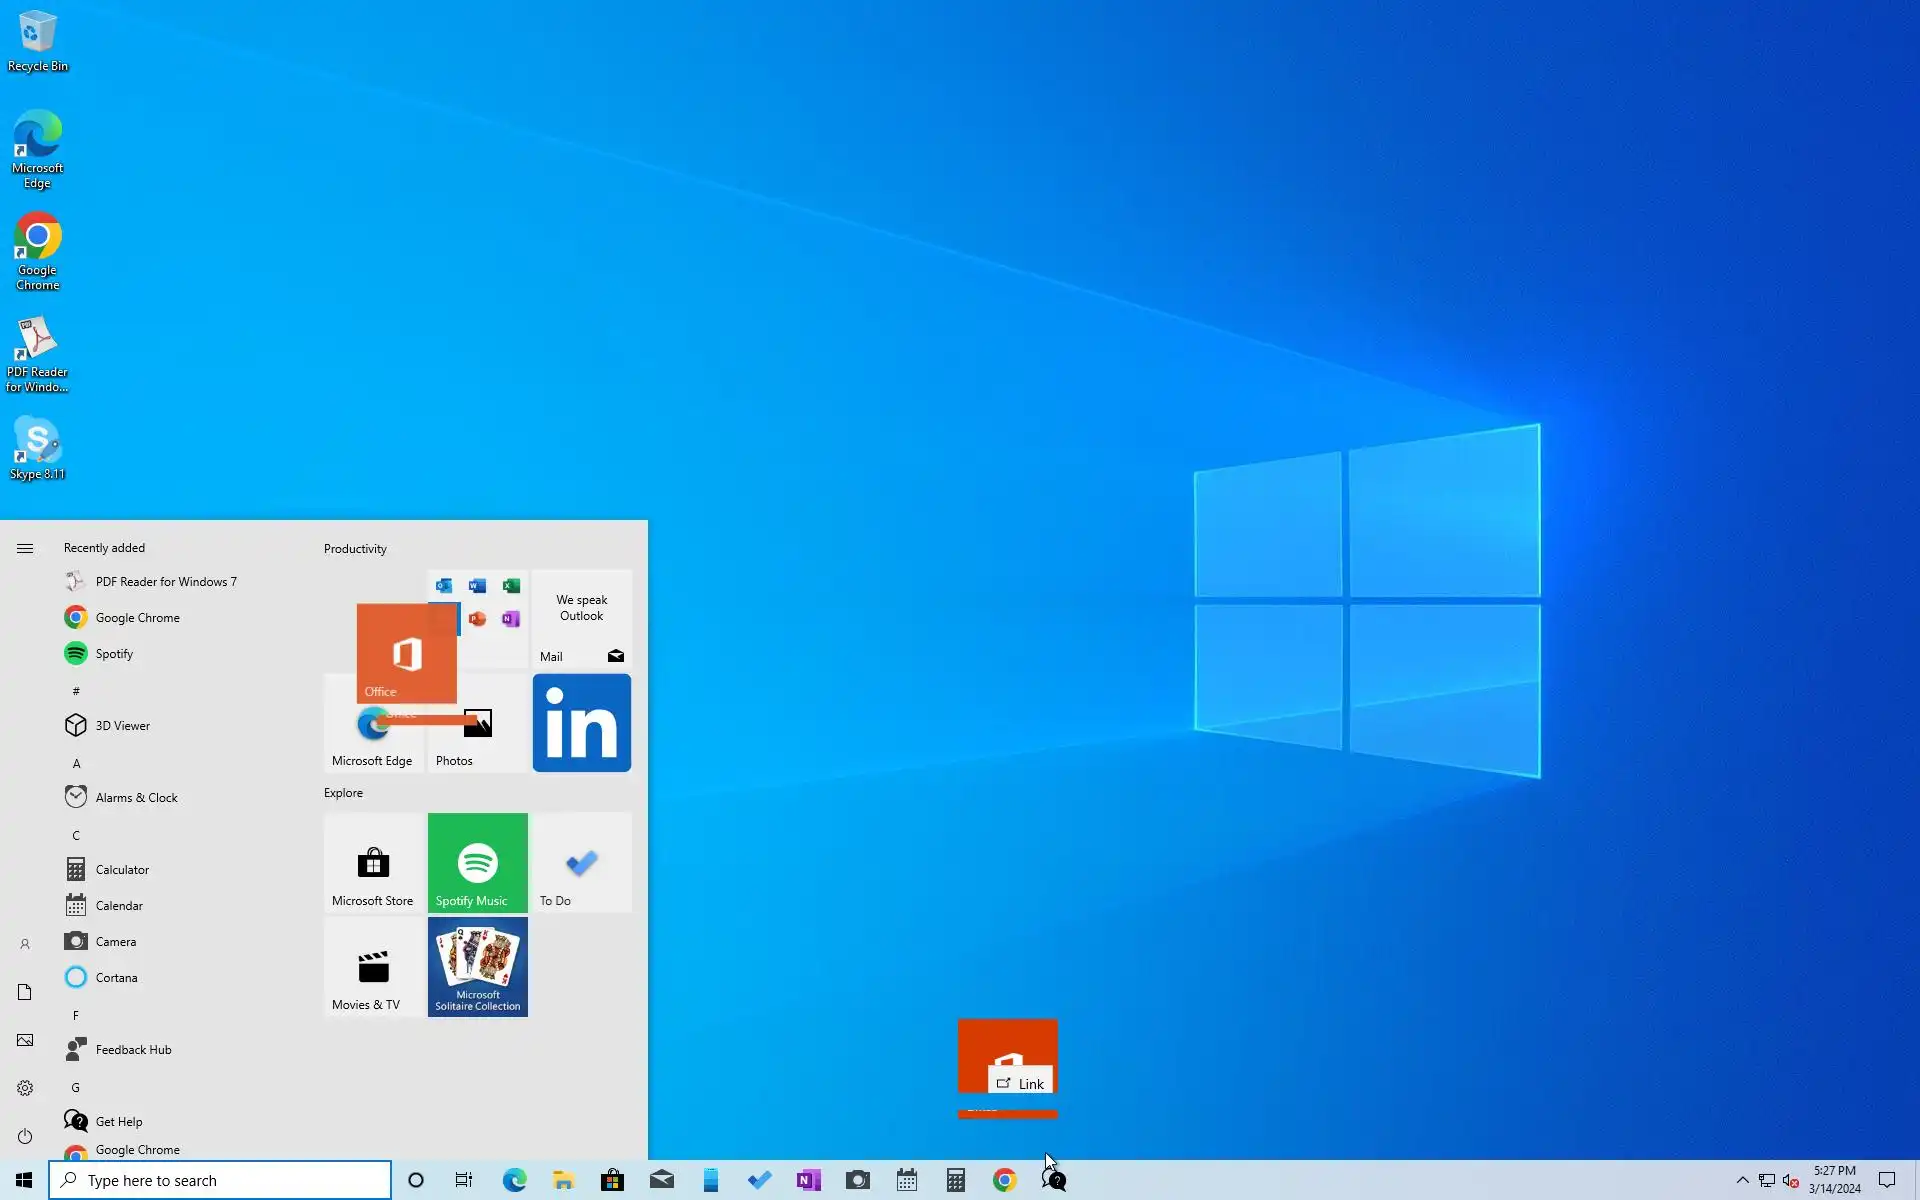The width and height of the screenshot is (1920, 1200).
Task: Open Microsoft Solitaire Collection tile
Action: click(477, 966)
